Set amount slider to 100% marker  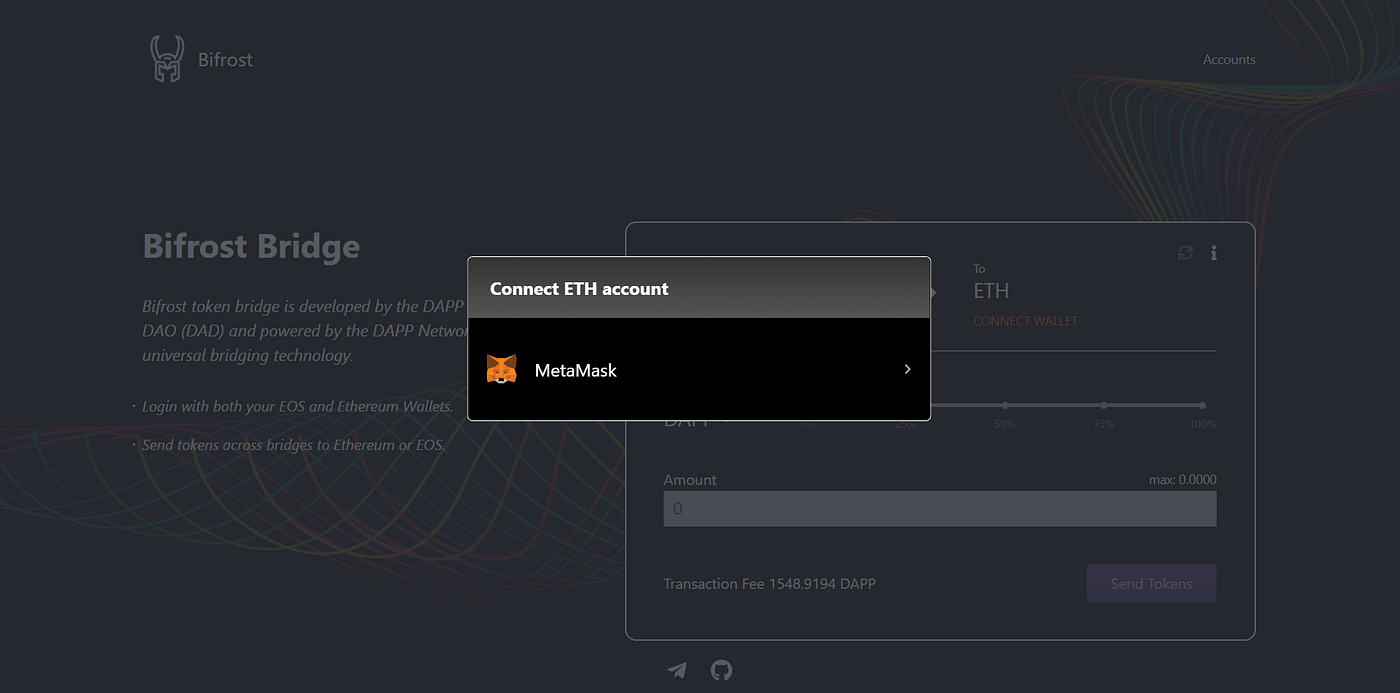(x=1202, y=405)
